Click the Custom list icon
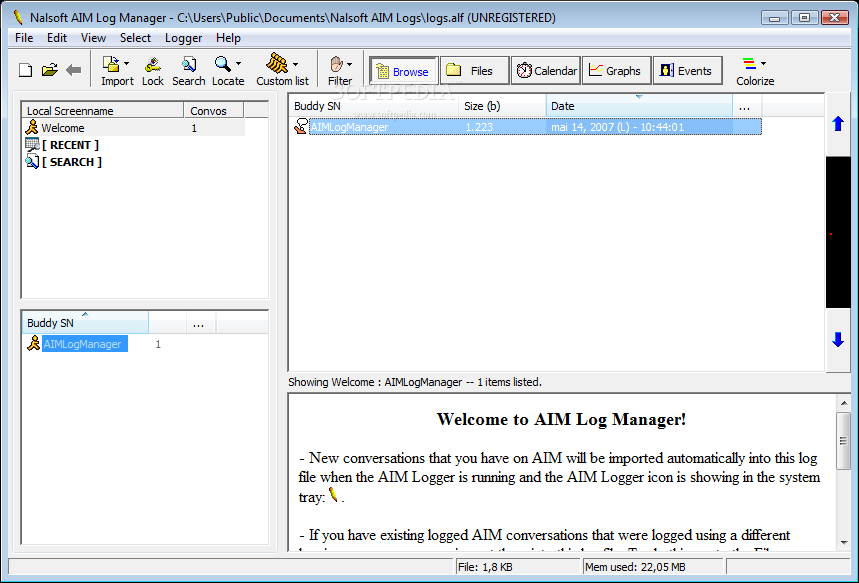Screen dimensions: 859x583 (277, 64)
